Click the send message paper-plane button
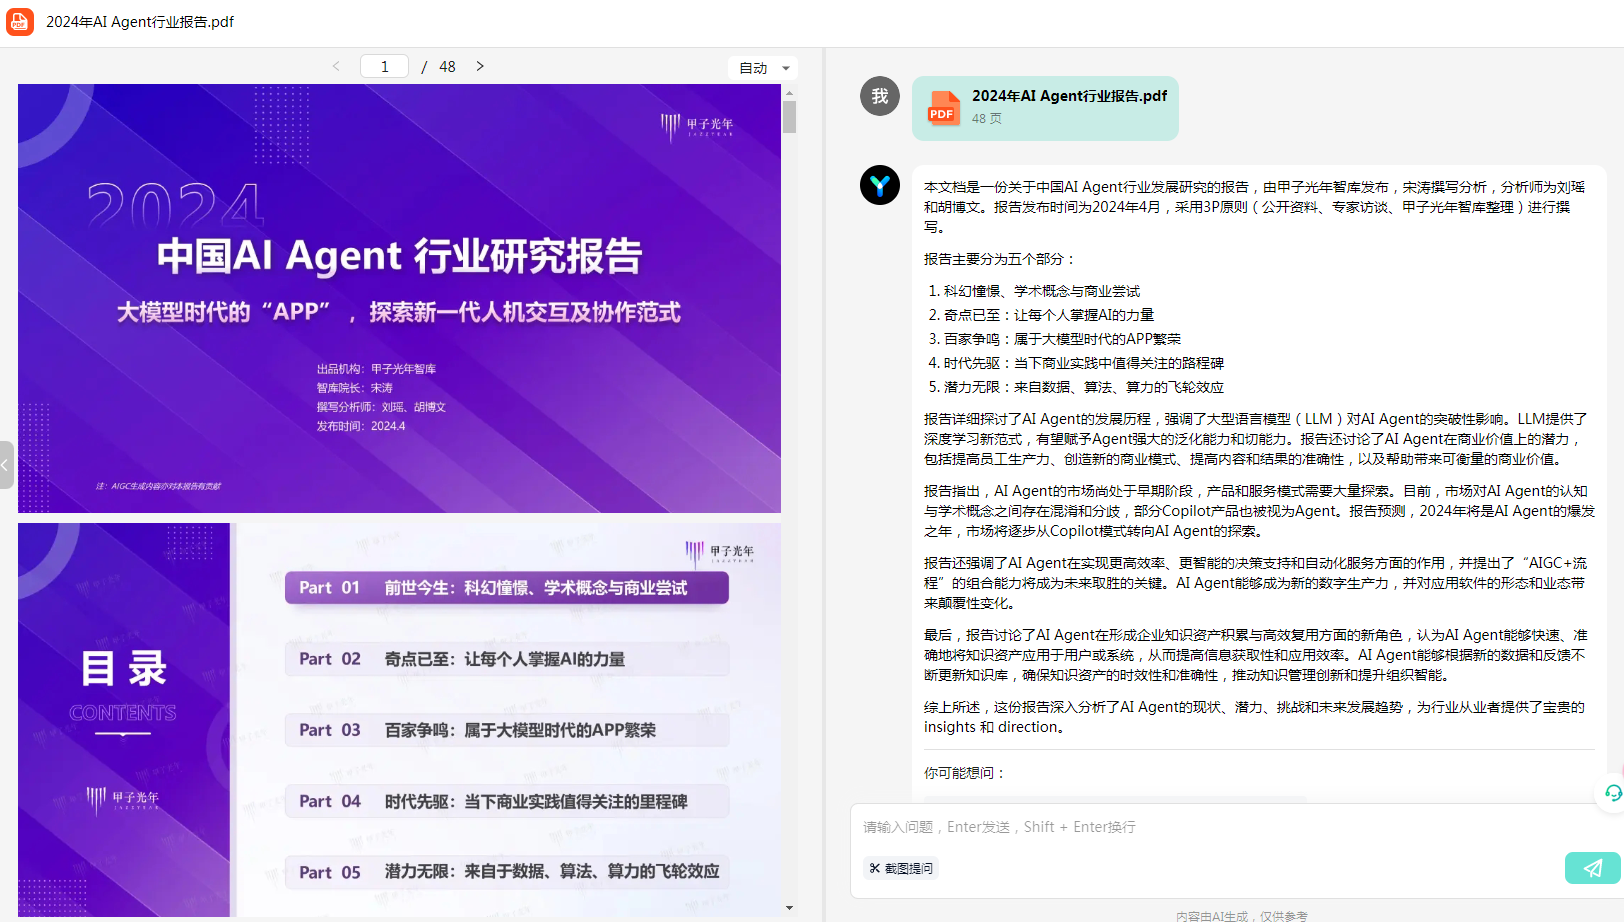Screen dimensions: 1624x922 [x=1592, y=868]
